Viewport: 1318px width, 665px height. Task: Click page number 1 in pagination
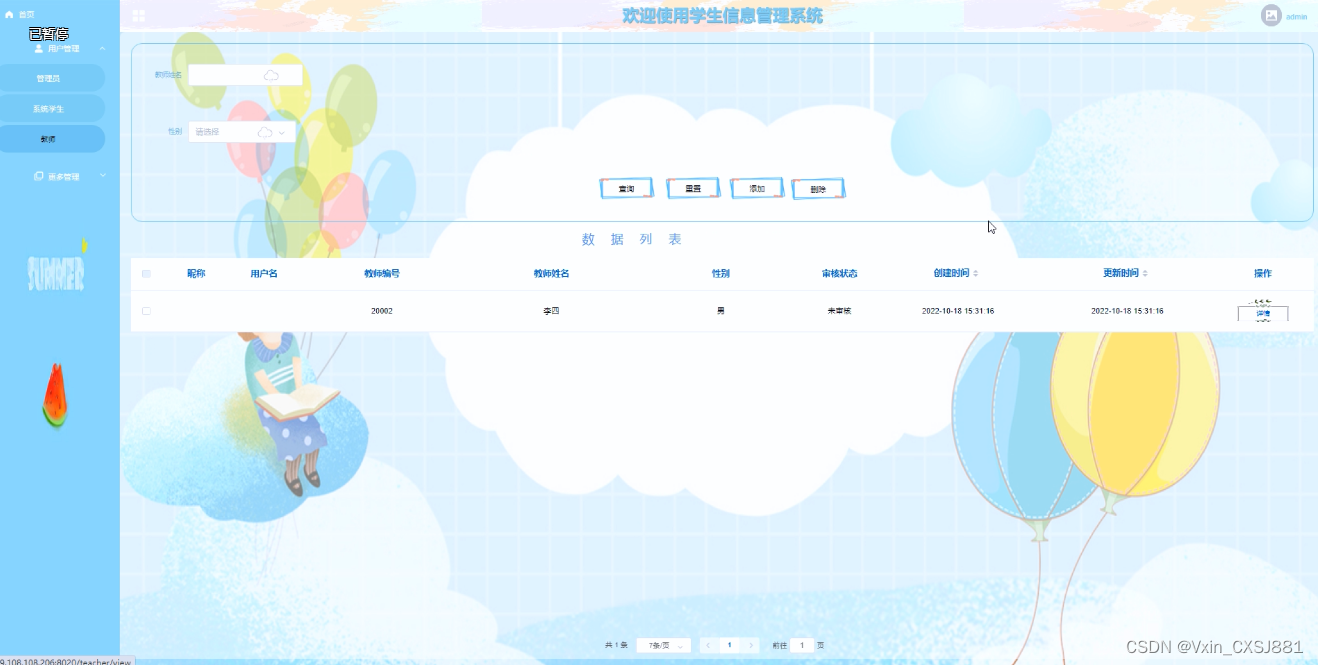(730, 645)
